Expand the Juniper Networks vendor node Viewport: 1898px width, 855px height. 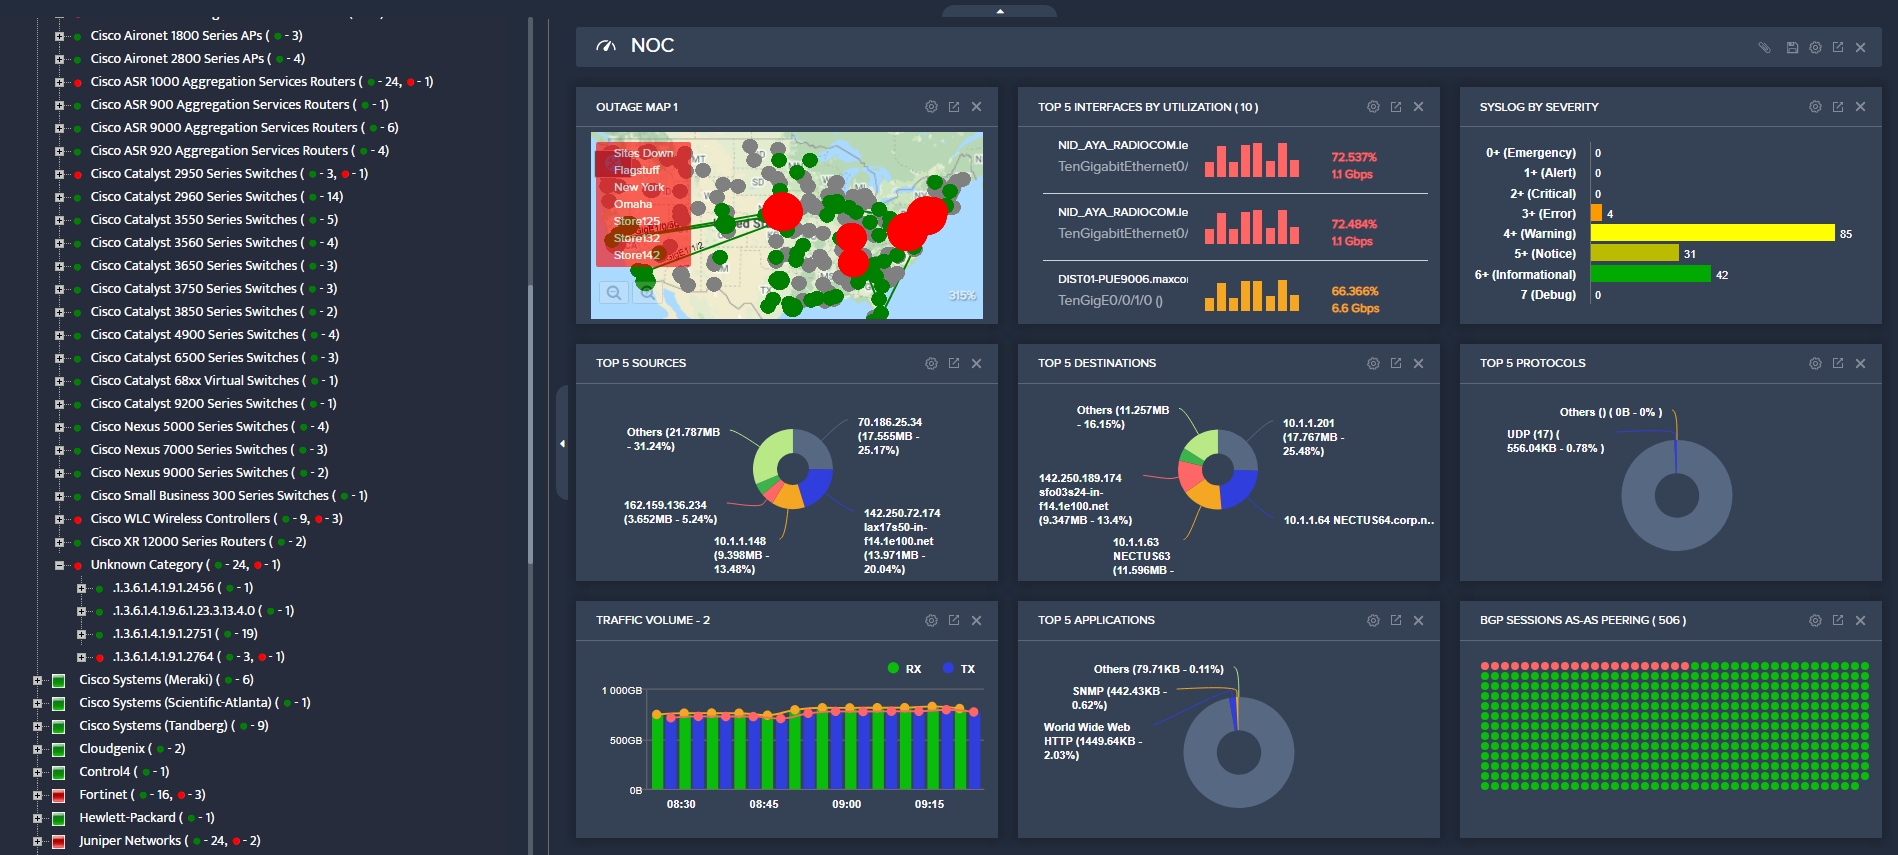[x=37, y=841]
